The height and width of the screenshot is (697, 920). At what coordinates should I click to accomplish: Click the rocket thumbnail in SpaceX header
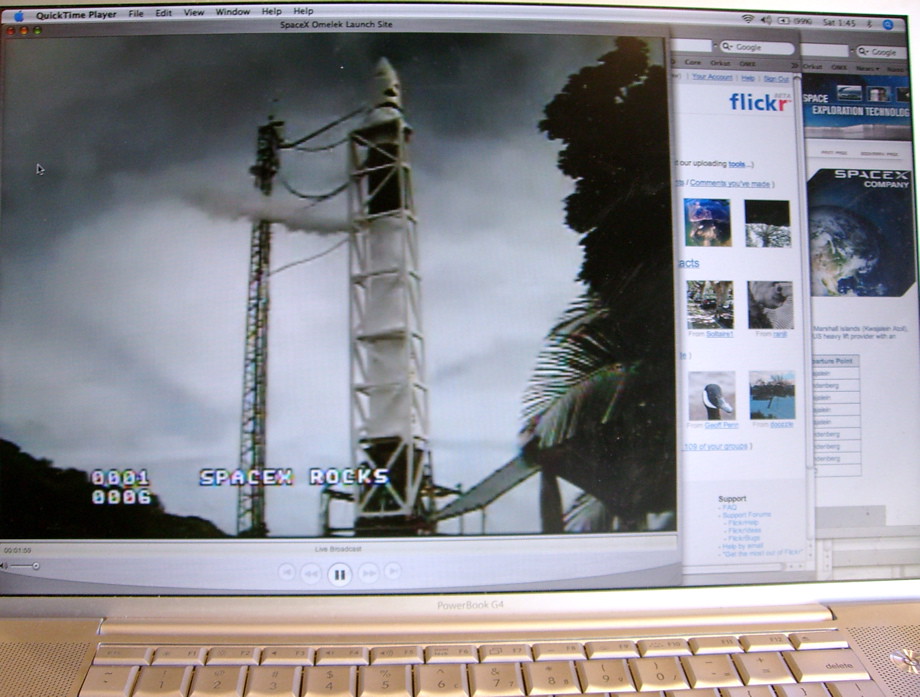(848, 93)
